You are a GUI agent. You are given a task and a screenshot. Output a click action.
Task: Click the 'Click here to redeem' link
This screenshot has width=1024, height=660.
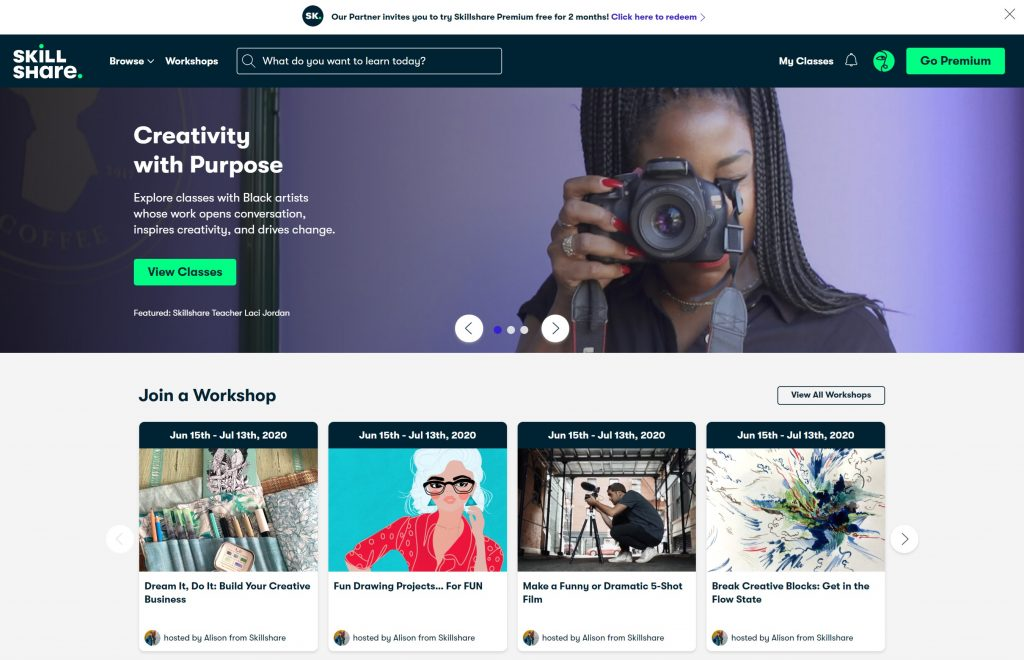pyautogui.click(x=658, y=17)
